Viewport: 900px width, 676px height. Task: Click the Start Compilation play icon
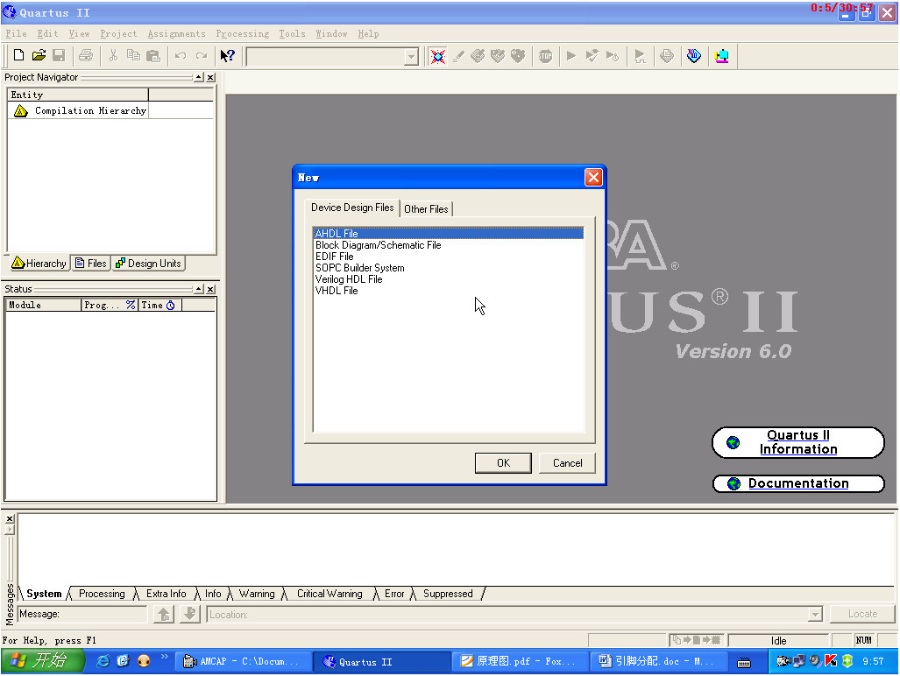pos(571,56)
